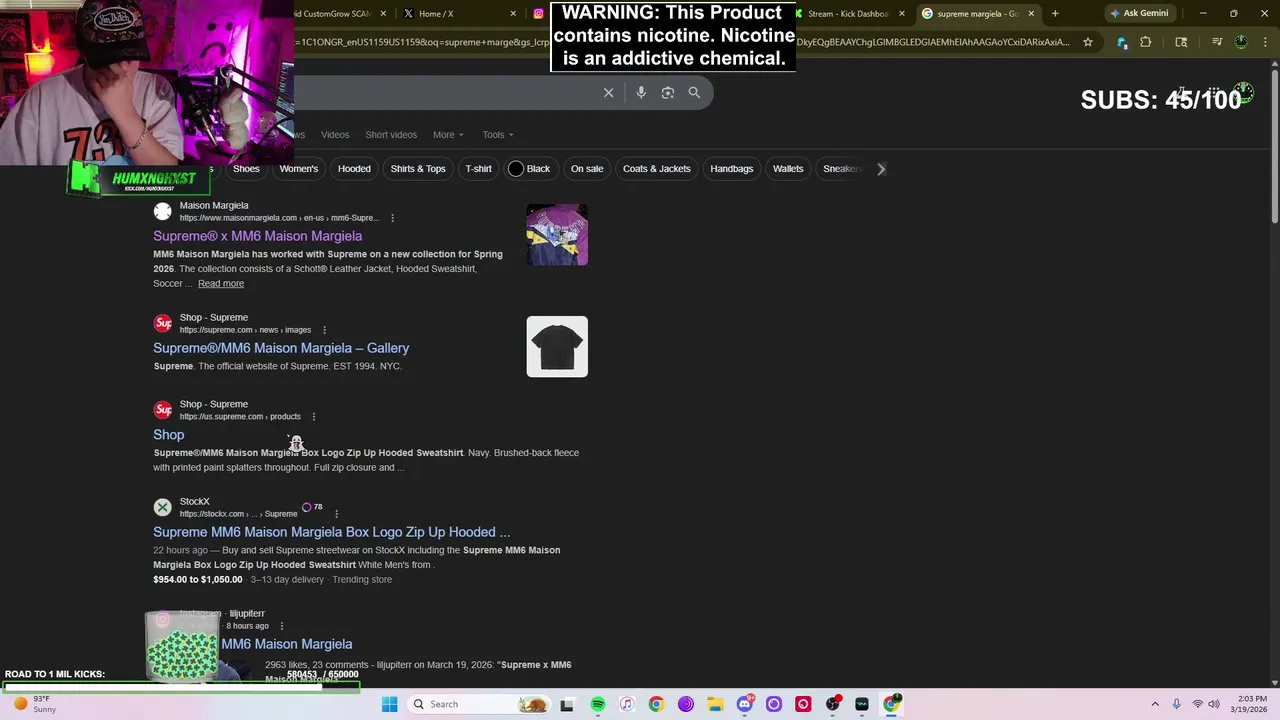The height and width of the screenshot is (720, 1280).
Task: Open more options for Maison Margiela result
Action: click(x=392, y=218)
